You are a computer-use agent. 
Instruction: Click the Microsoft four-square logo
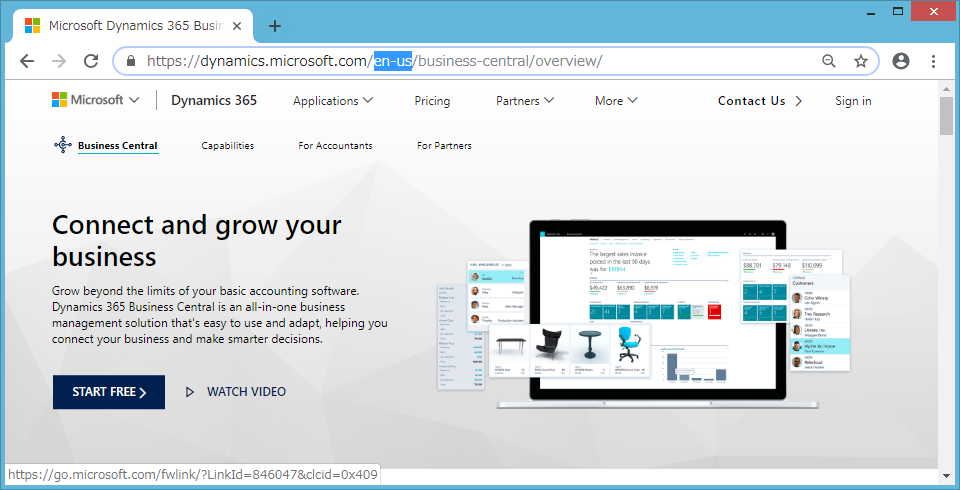pos(59,100)
